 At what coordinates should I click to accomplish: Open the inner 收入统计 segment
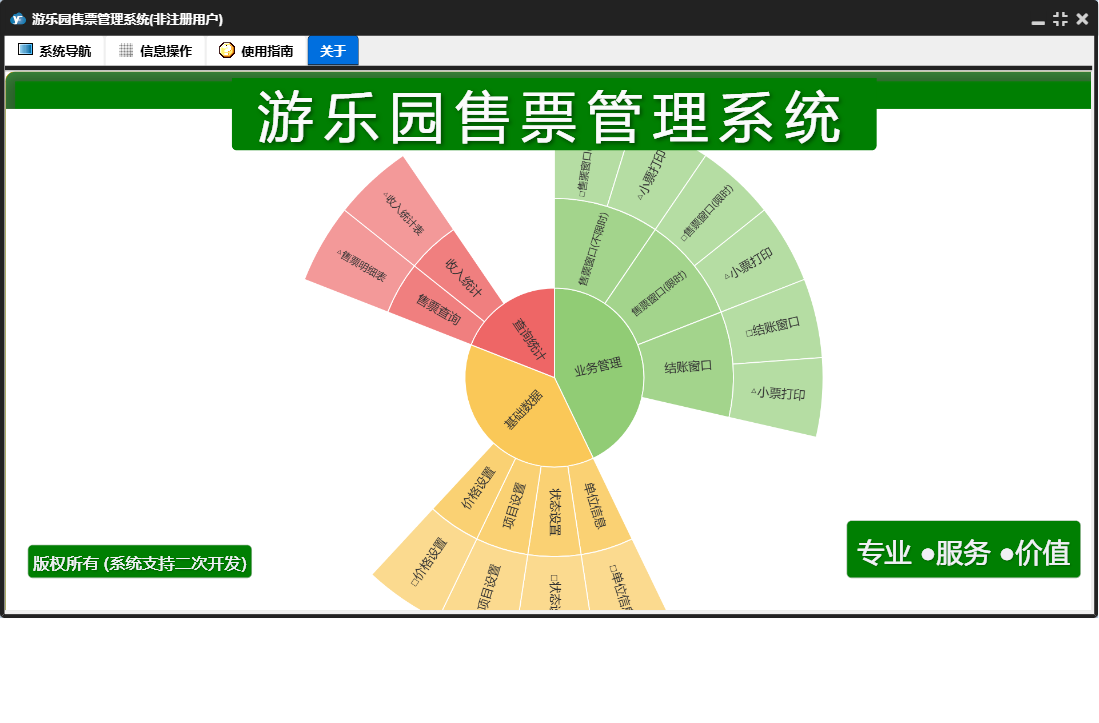[x=461, y=277]
